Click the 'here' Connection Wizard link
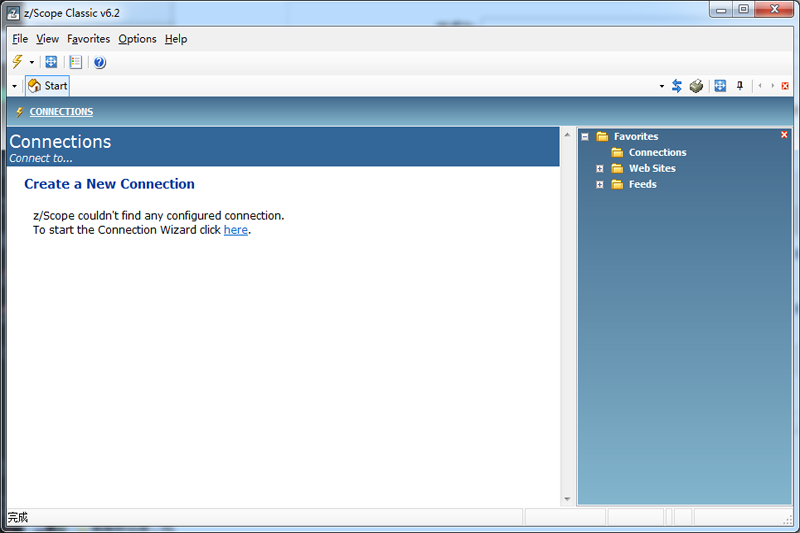800x533 pixels. [x=236, y=230]
